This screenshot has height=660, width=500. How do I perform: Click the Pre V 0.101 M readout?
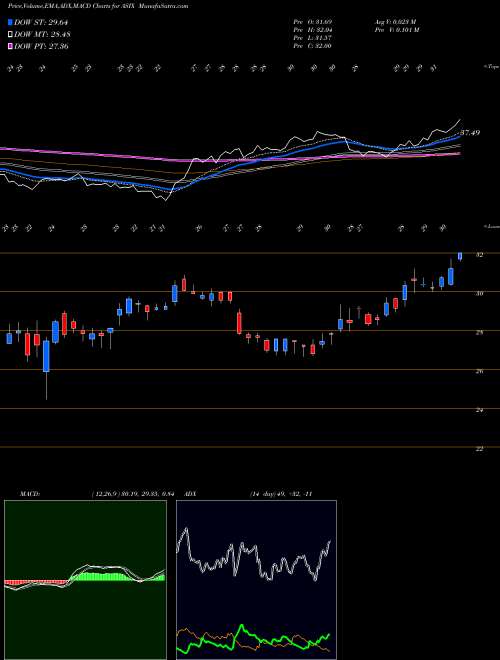[x=396, y=30]
